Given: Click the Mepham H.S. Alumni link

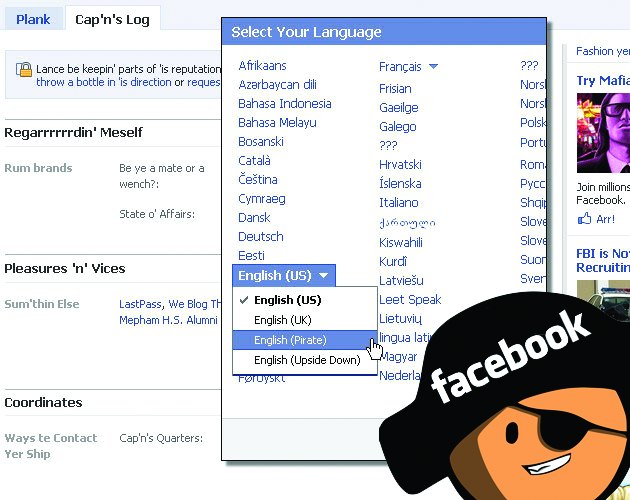Looking at the screenshot, I should coord(168,320).
